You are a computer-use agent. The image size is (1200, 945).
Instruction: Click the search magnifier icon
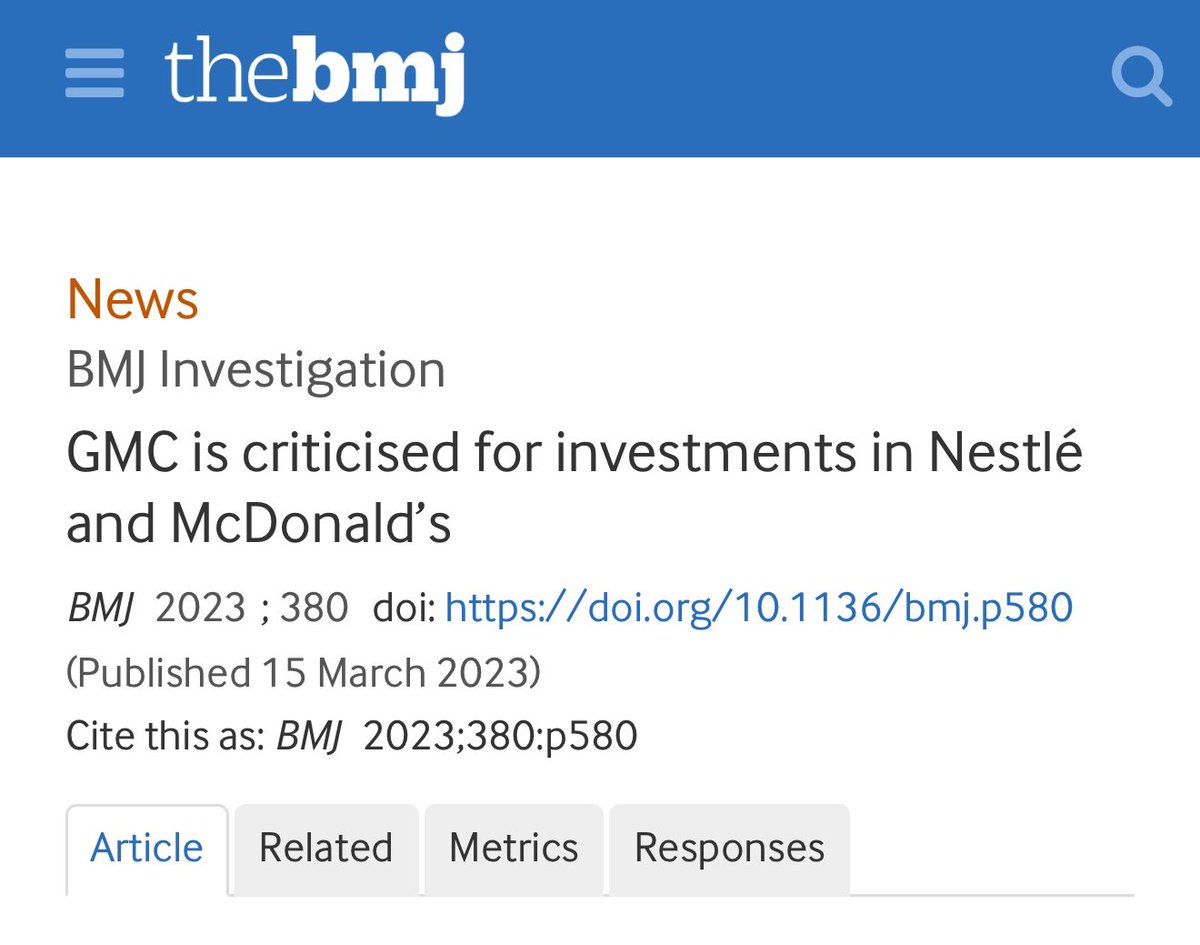pyautogui.click(x=1141, y=77)
